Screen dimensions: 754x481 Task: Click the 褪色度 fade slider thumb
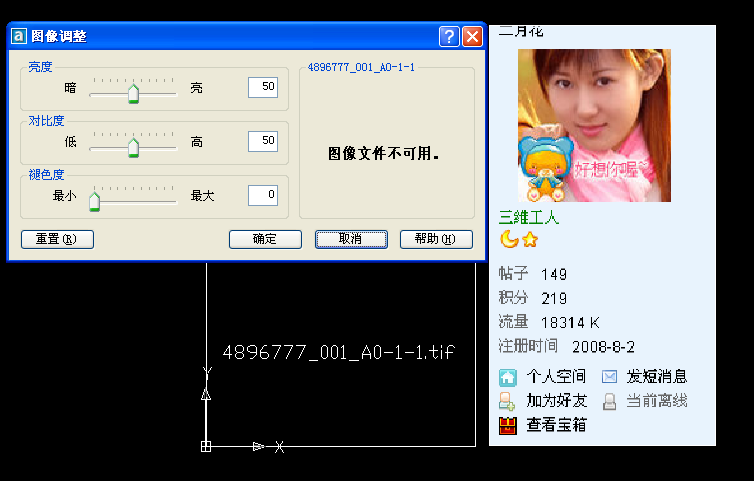click(94, 201)
